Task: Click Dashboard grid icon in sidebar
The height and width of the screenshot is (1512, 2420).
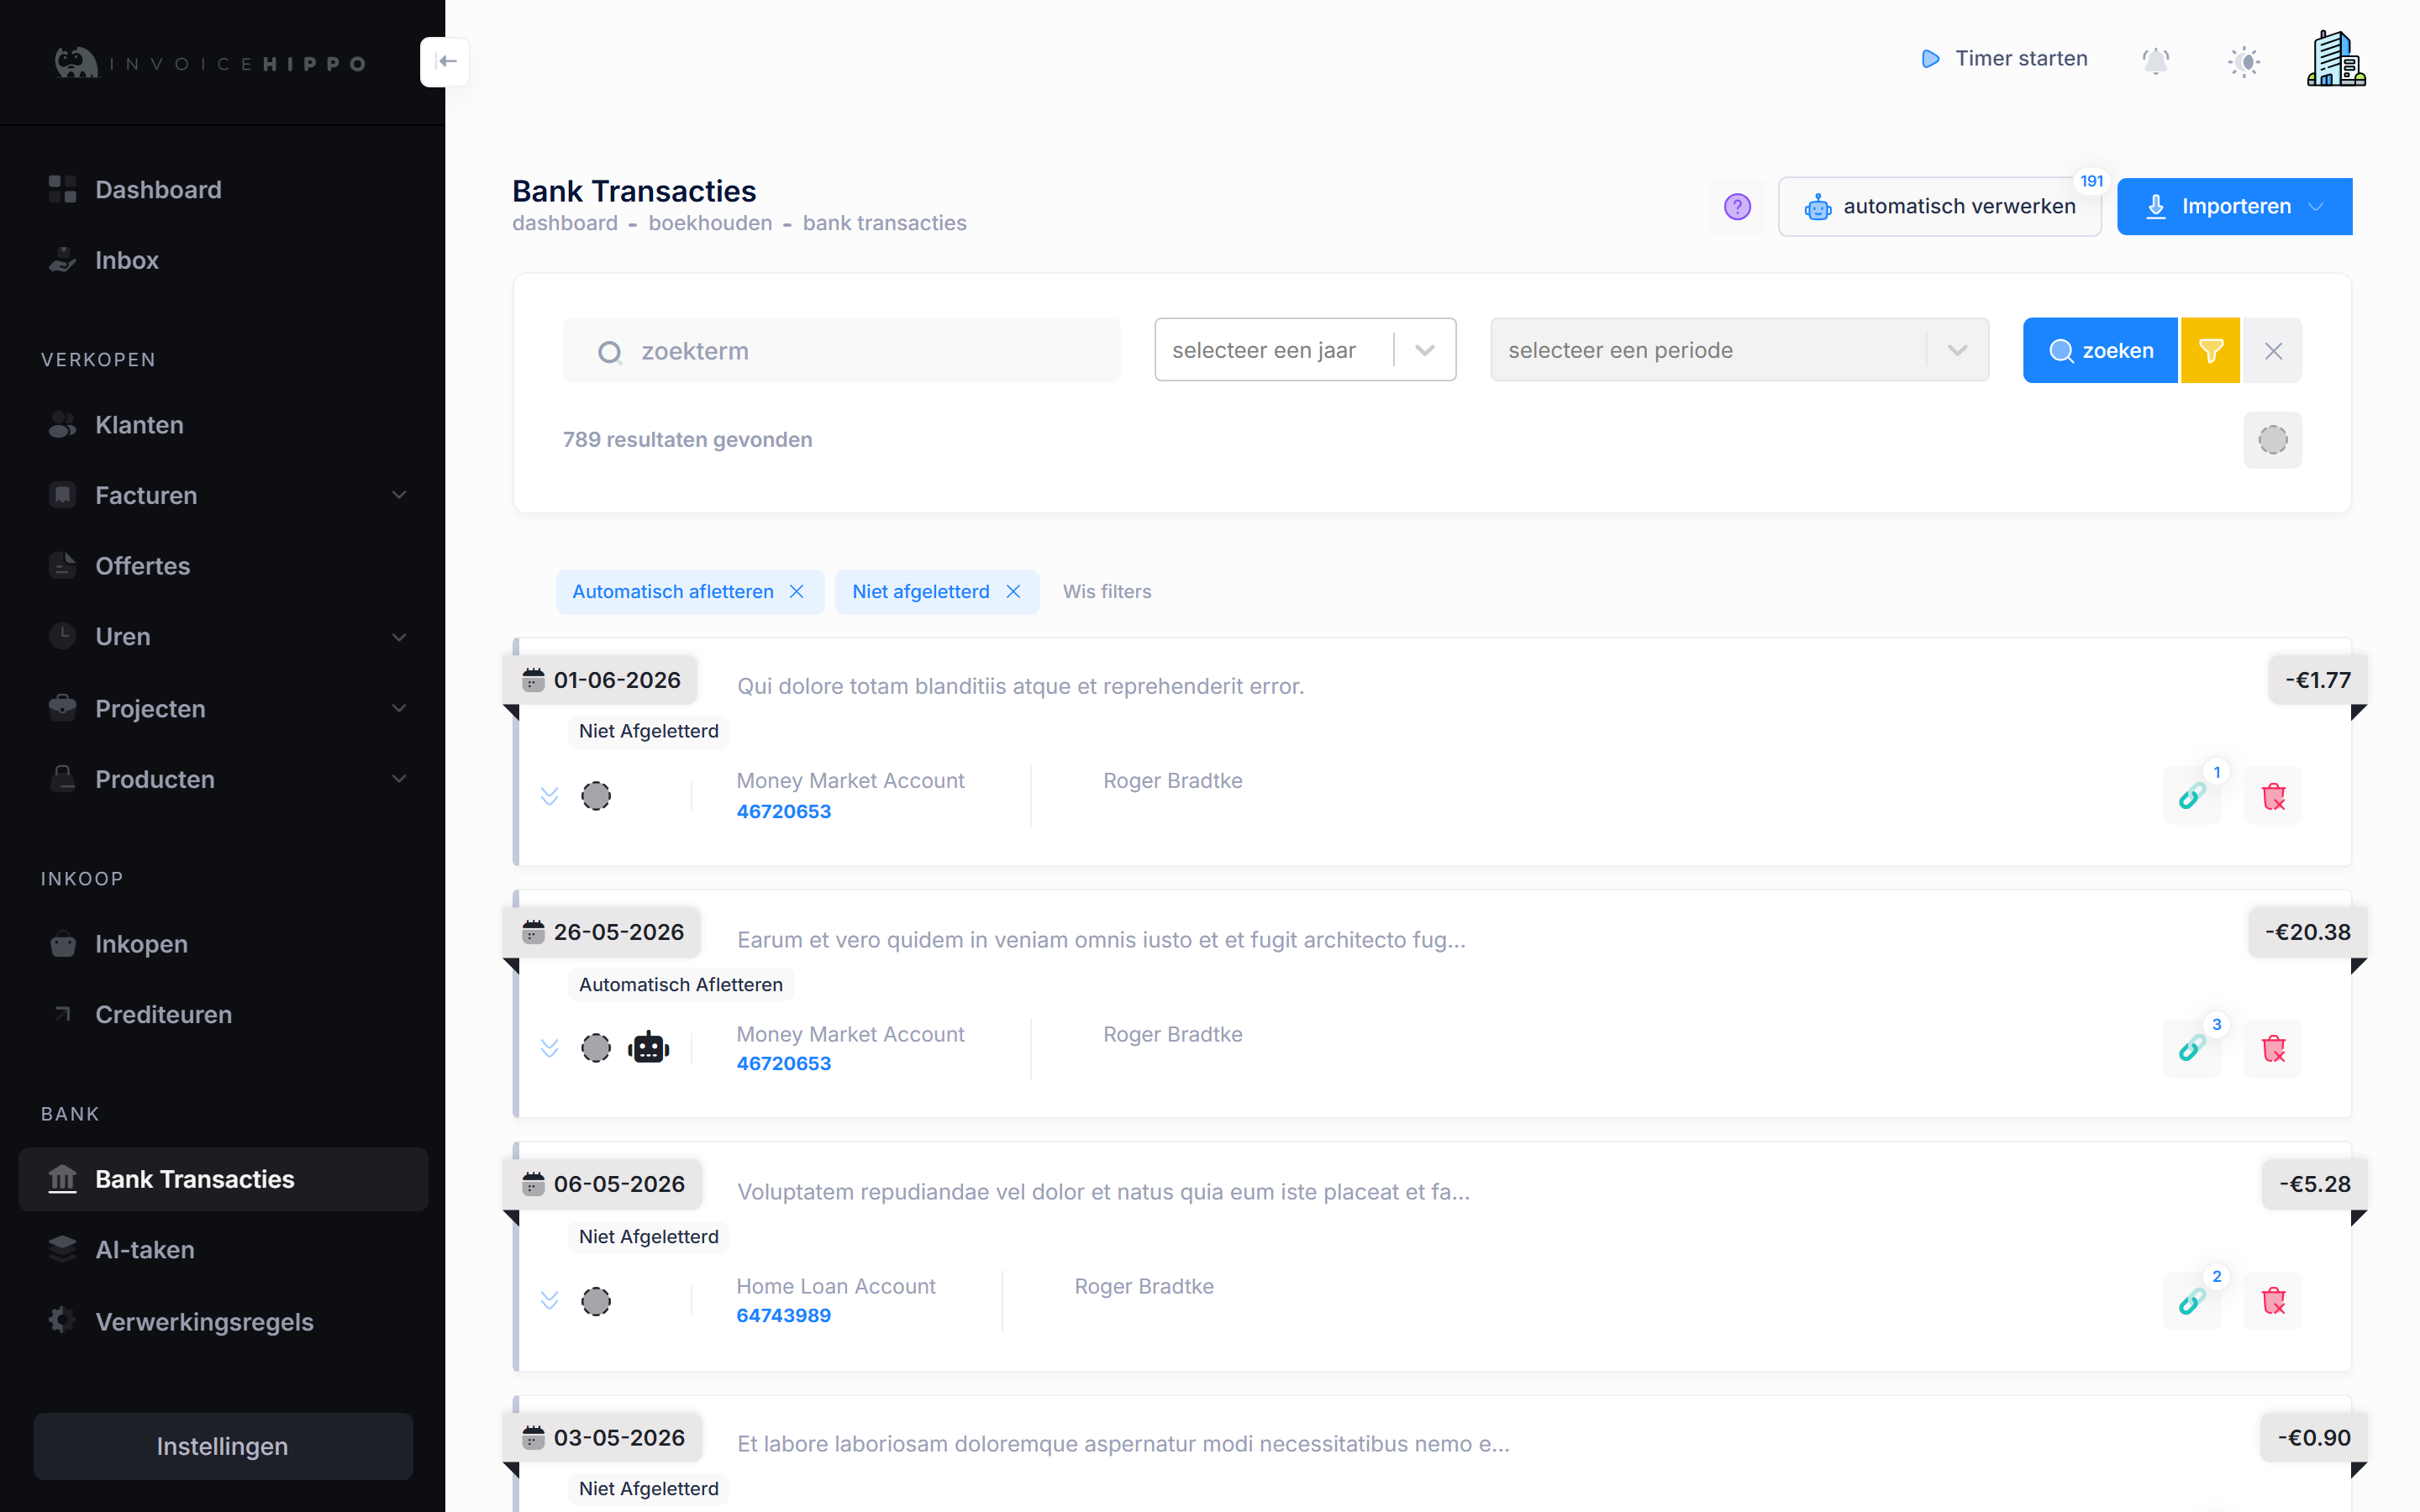Action: point(62,189)
